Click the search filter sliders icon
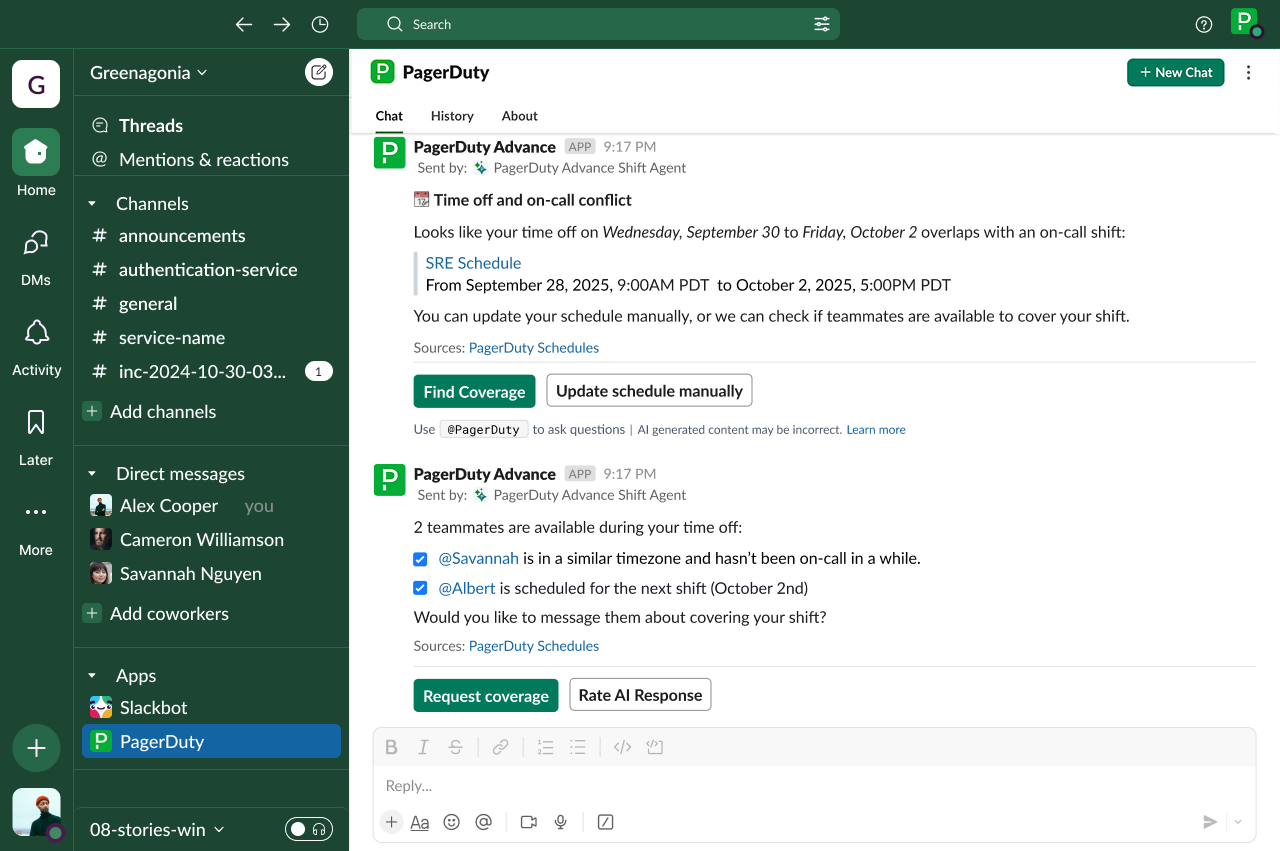Viewport: 1280px width, 851px height. 822,24
